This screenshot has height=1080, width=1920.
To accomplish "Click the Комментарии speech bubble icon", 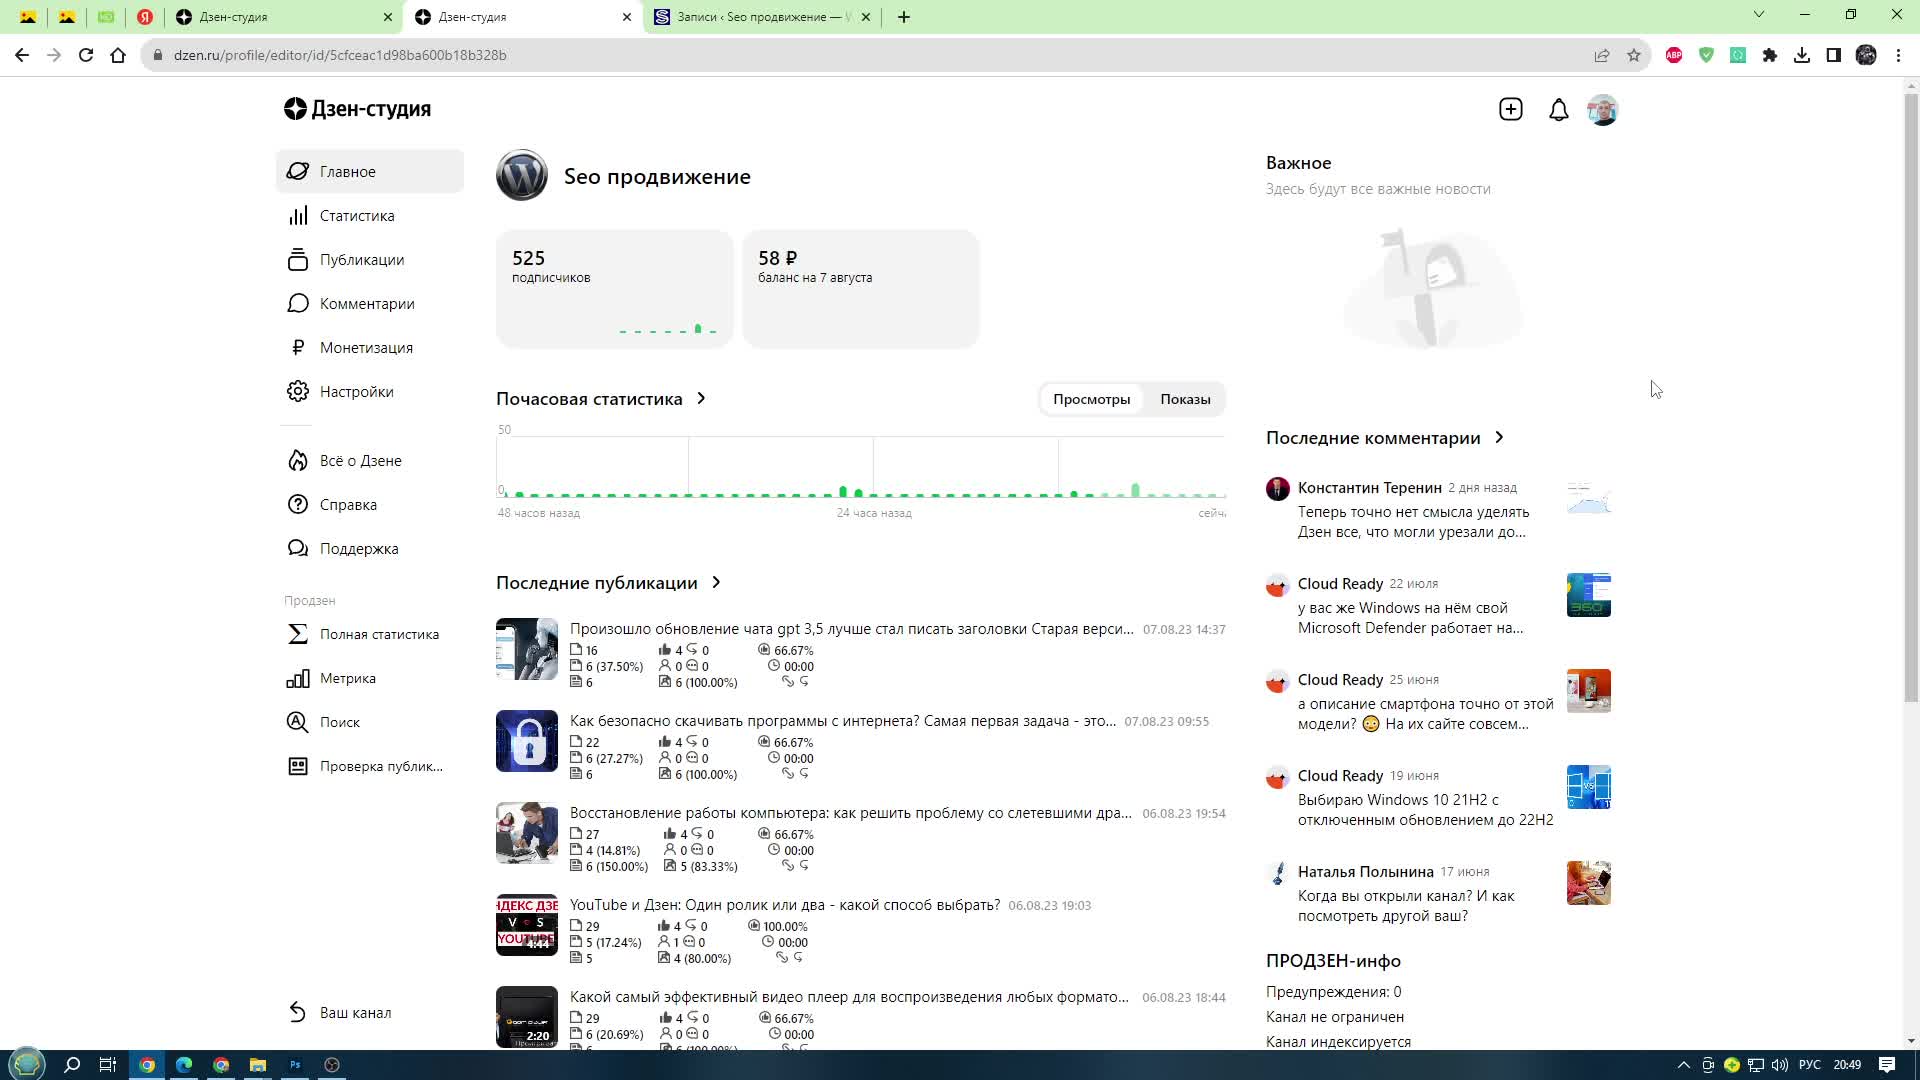I will click(298, 304).
